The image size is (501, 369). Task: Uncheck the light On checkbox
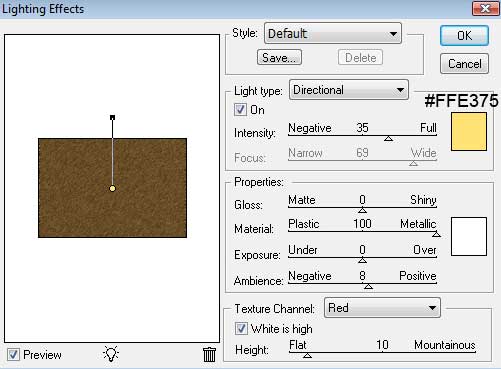pyautogui.click(x=240, y=110)
